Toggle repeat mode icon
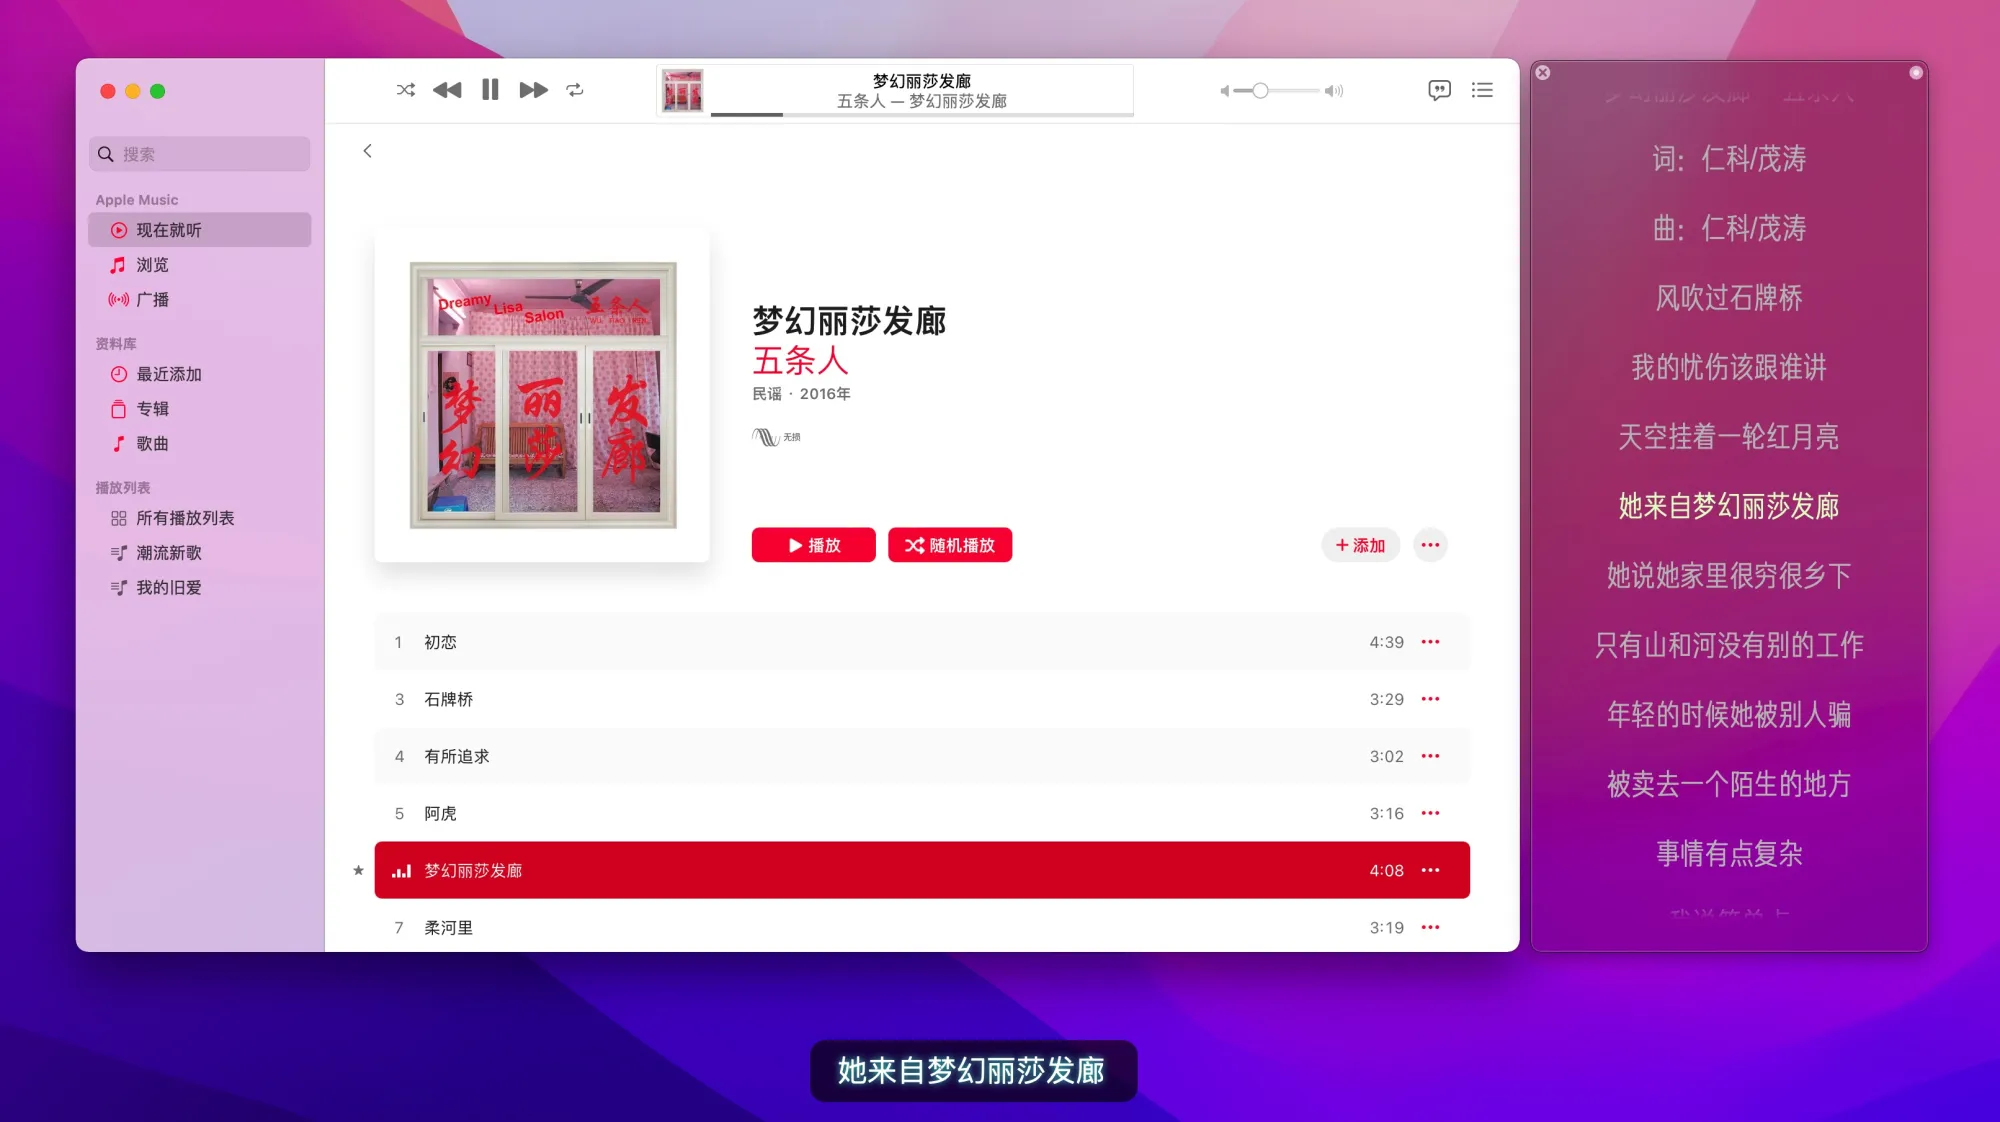The width and height of the screenshot is (2000, 1122). [x=575, y=90]
